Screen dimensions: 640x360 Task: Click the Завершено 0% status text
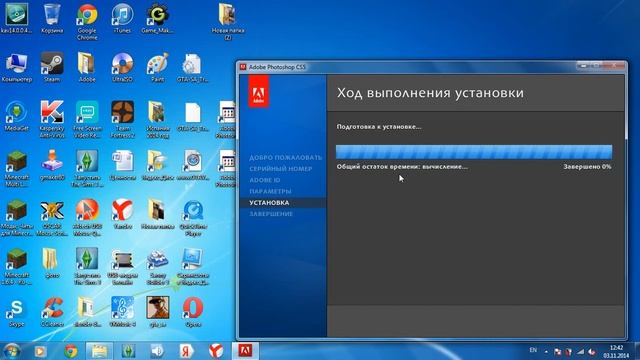point(587,167)
